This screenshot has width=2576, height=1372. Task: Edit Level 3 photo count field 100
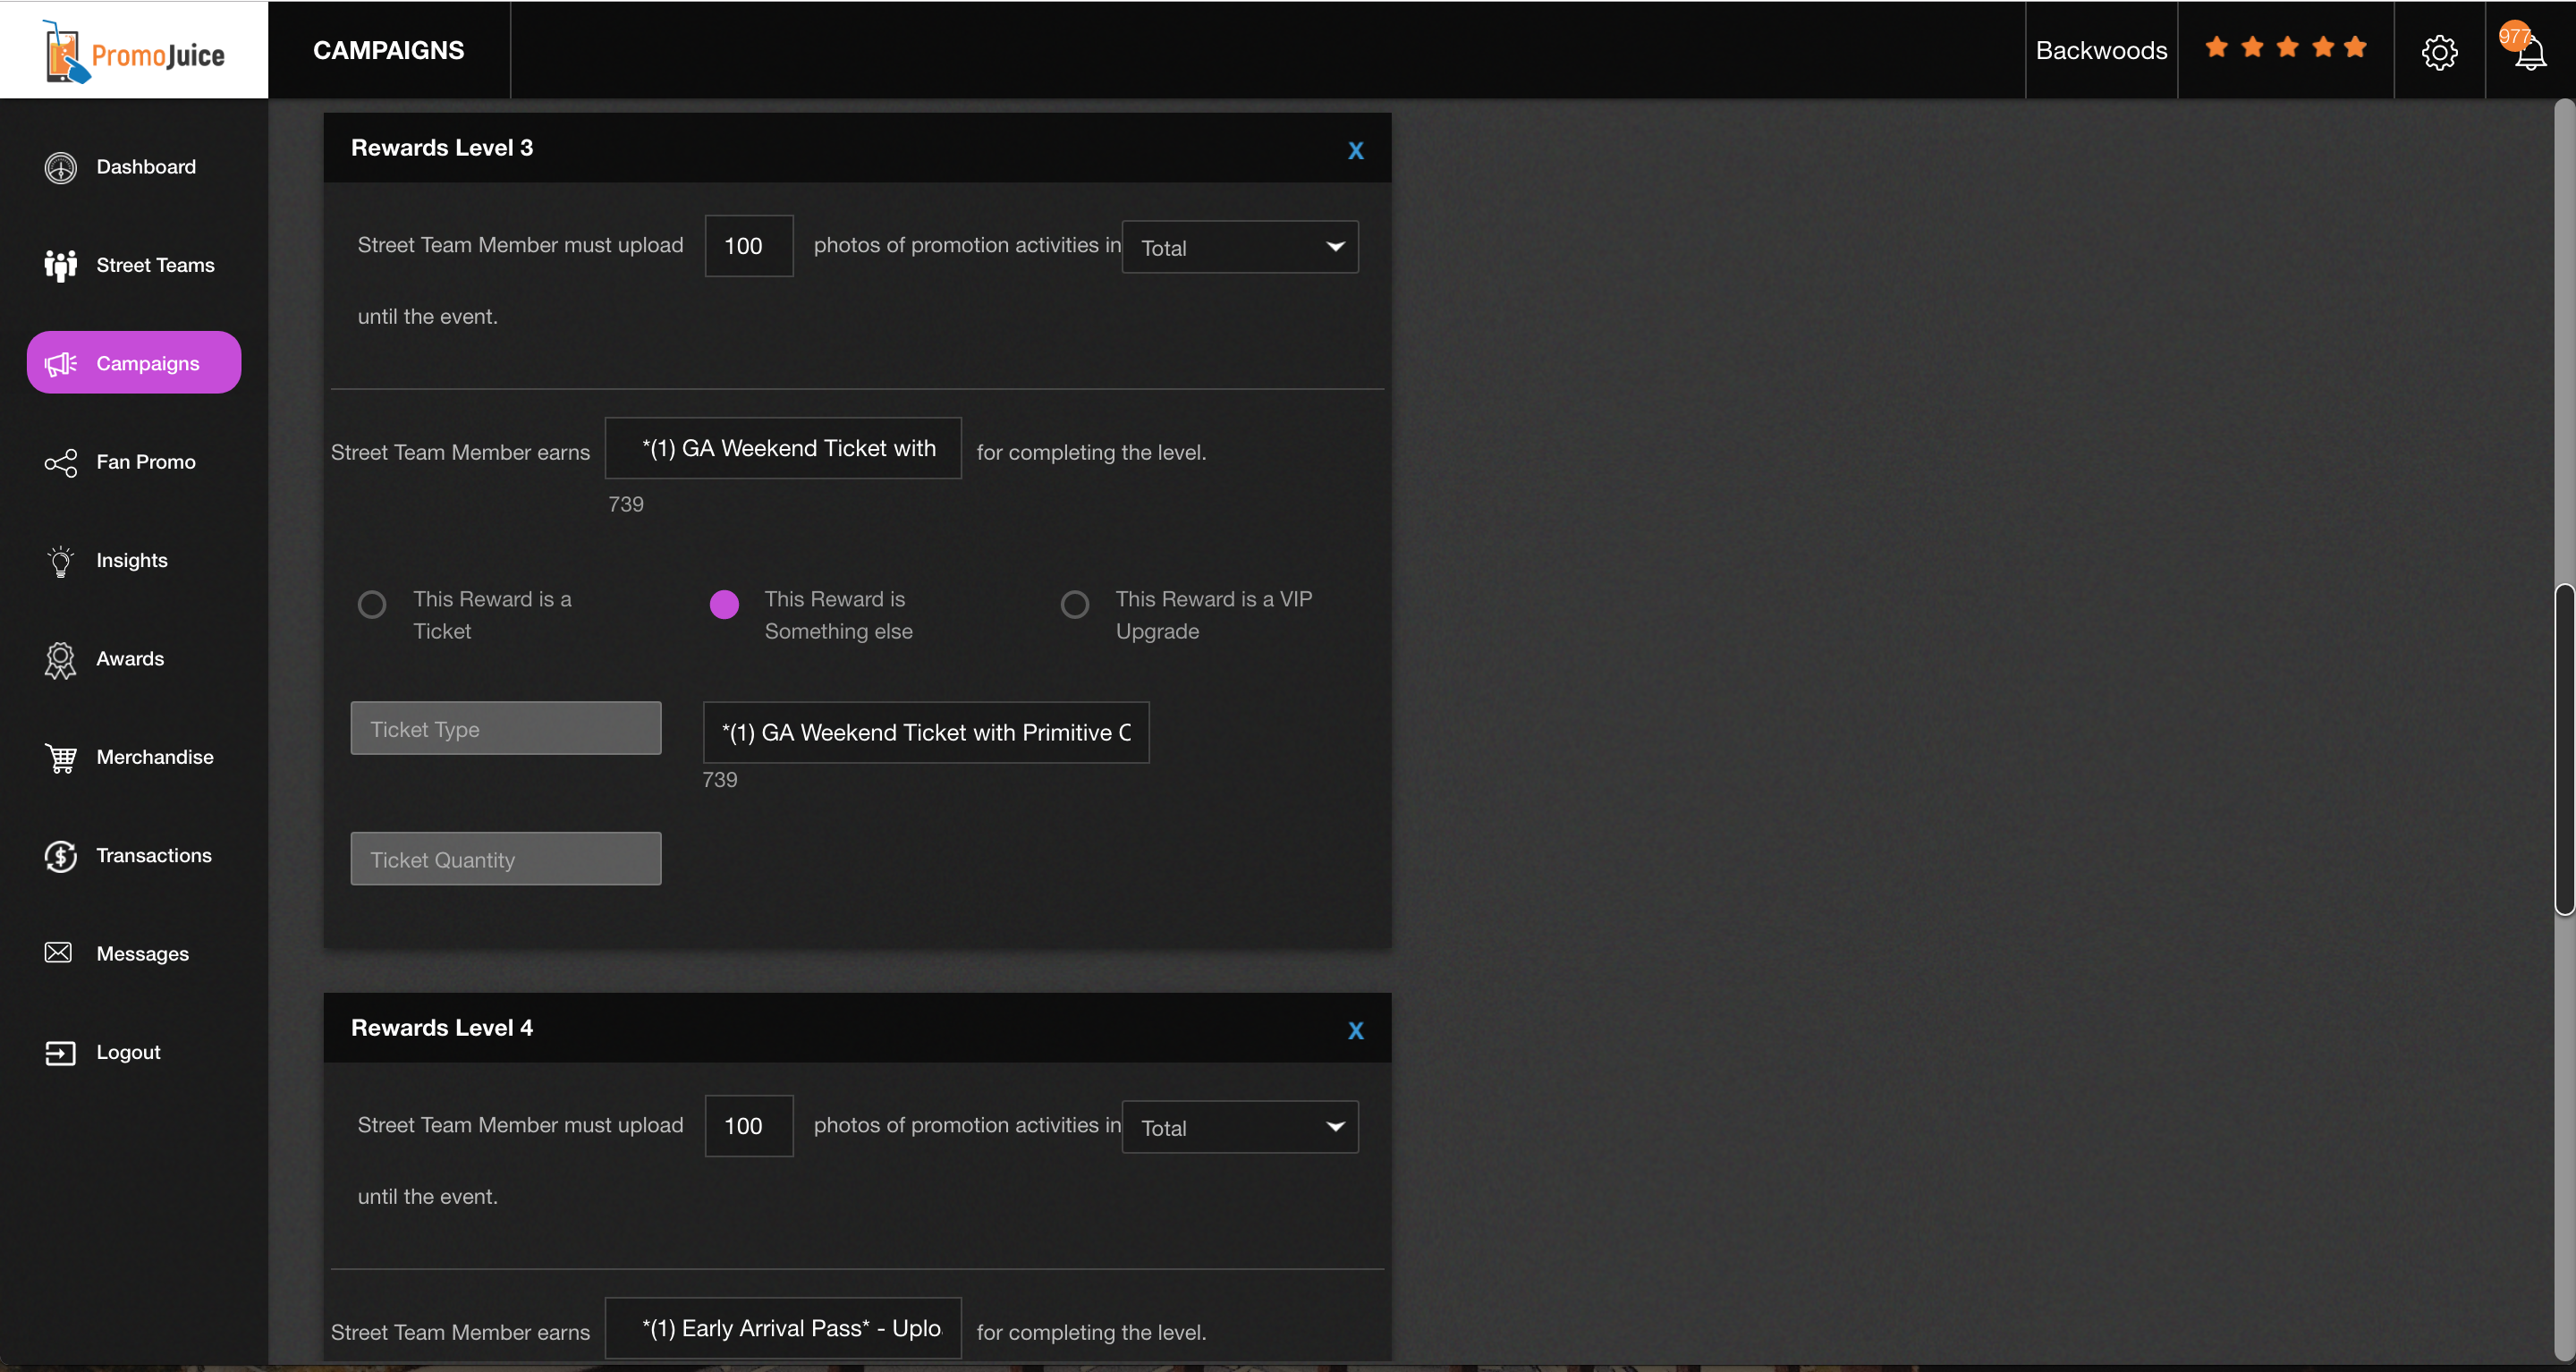(749, 246)
